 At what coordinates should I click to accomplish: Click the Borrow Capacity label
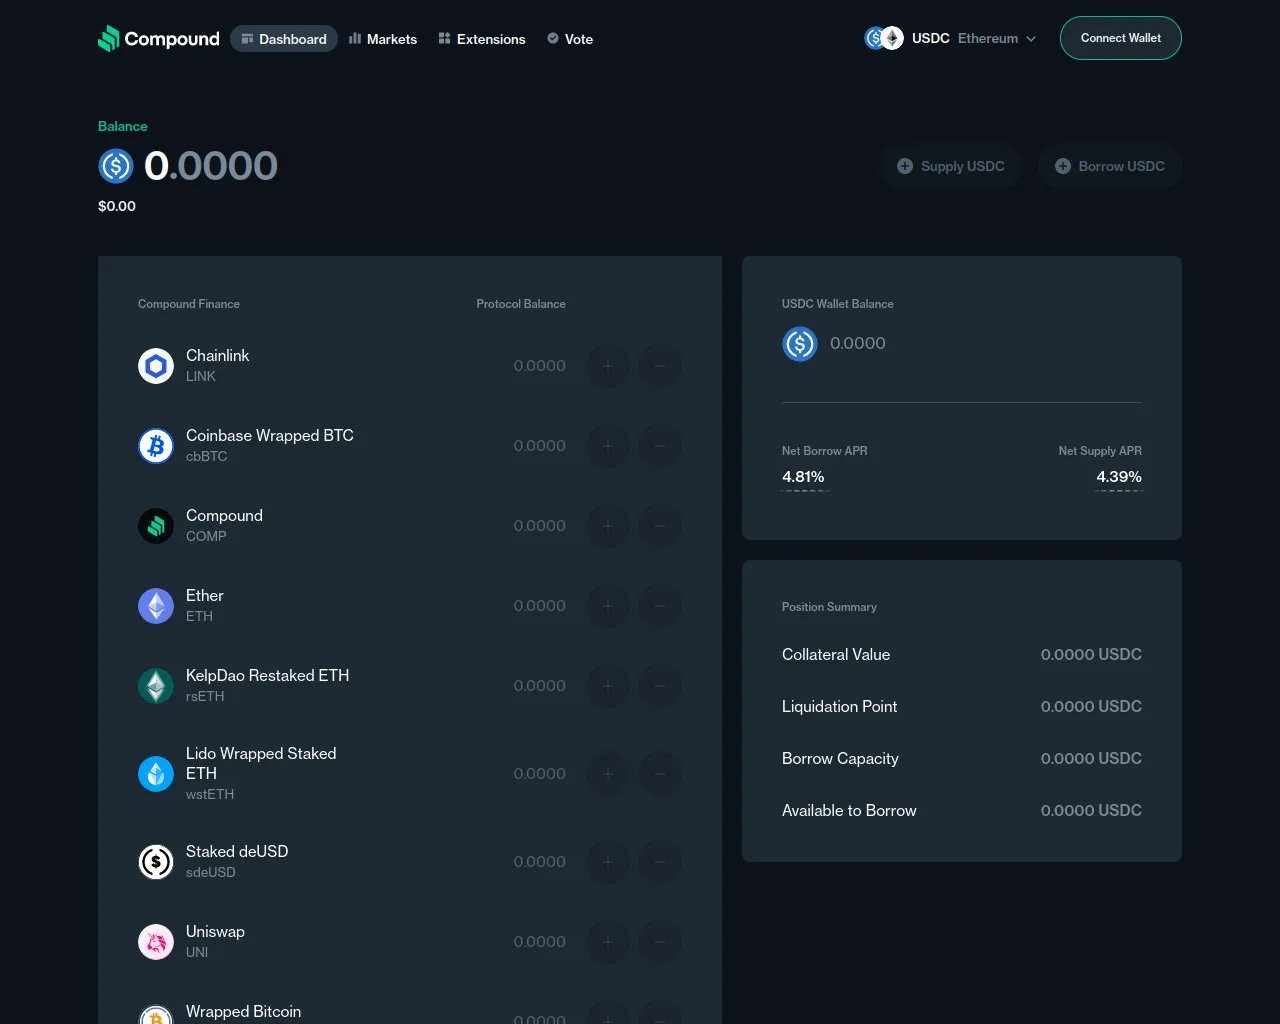click(x=840, y=759)
